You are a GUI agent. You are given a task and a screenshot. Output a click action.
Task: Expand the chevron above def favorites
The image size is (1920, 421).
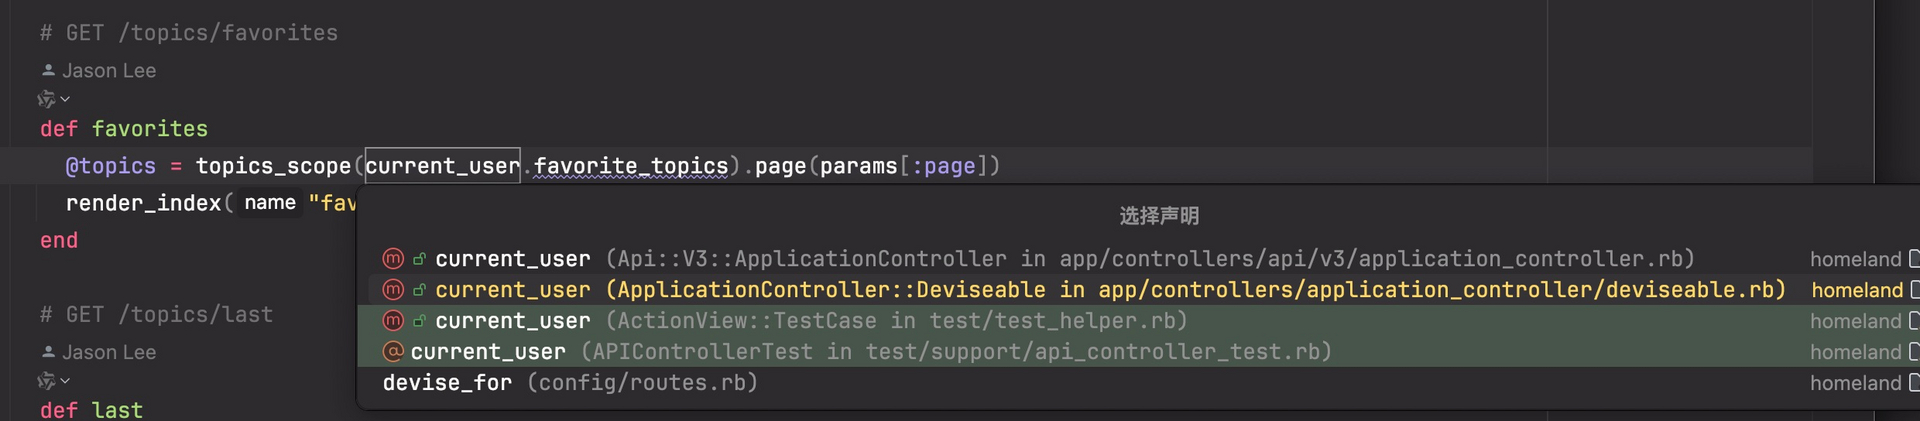click(x=65, y=99)
